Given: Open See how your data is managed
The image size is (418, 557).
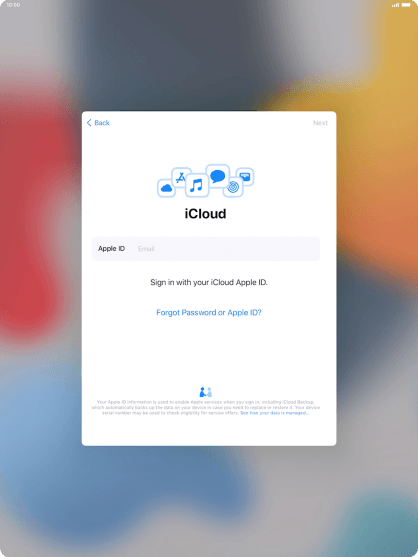Looking at the screenshot, I should pos(275,413).
